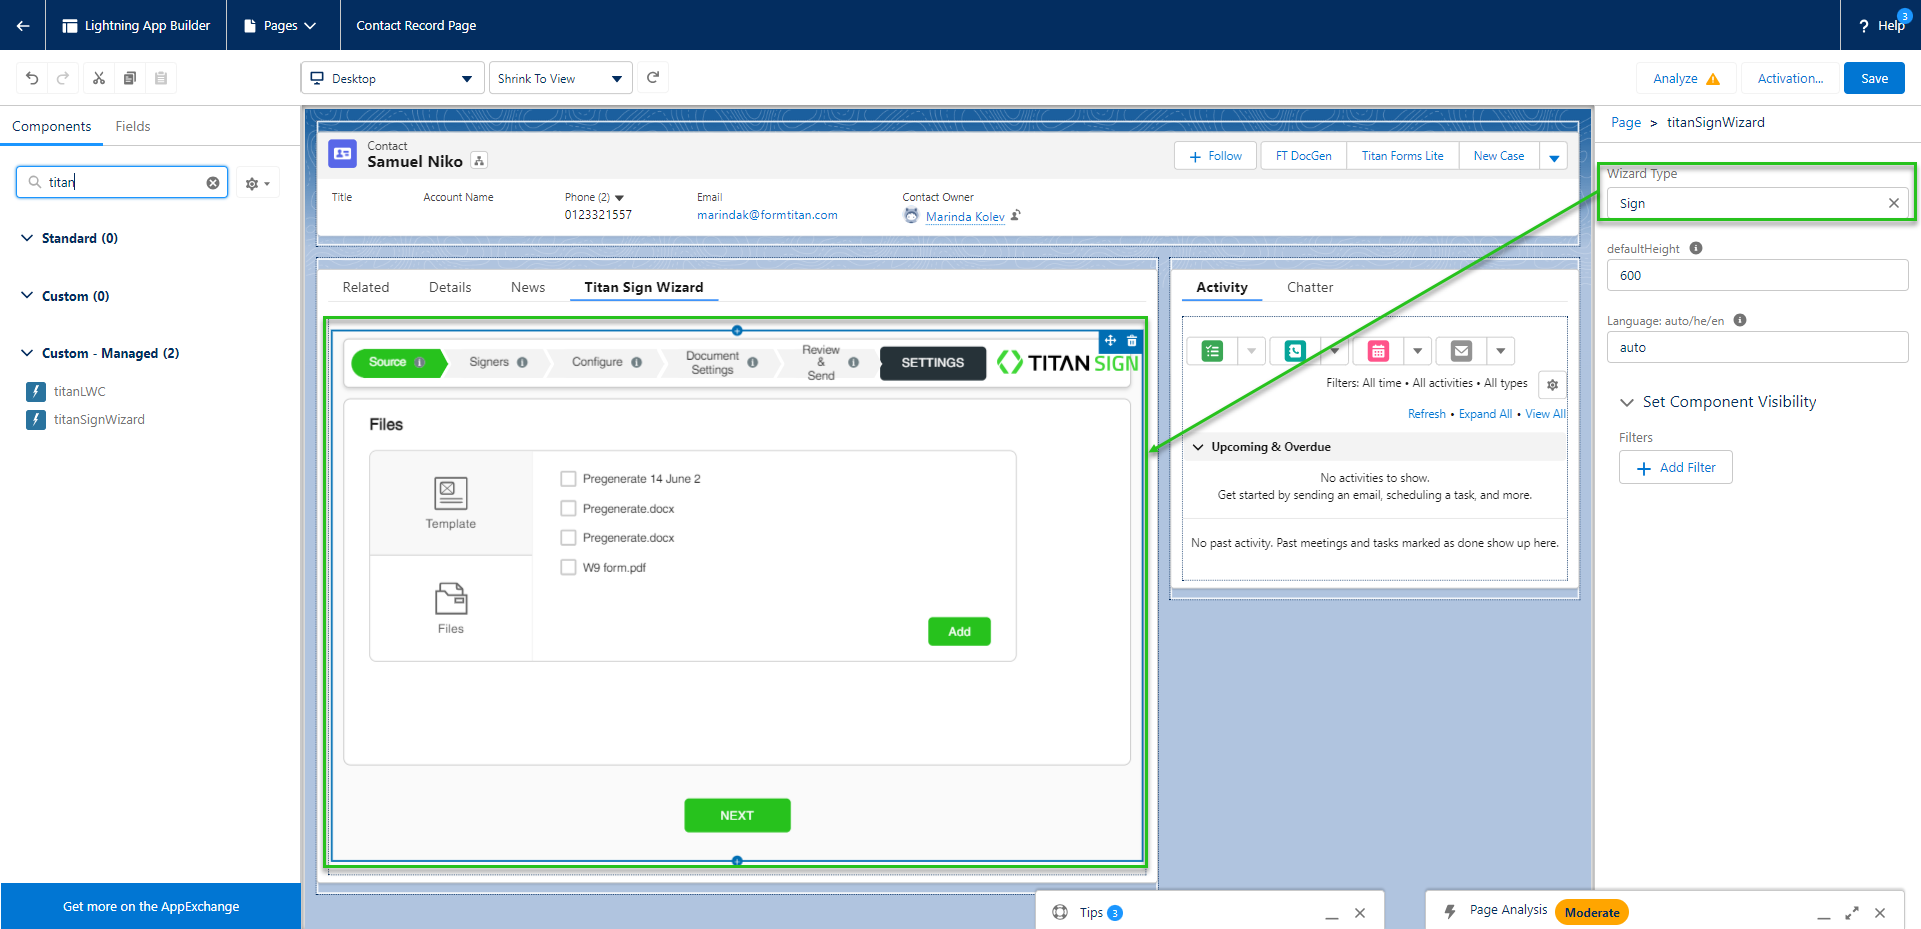
Task: Click the Save button
Action: (1874, 78)
